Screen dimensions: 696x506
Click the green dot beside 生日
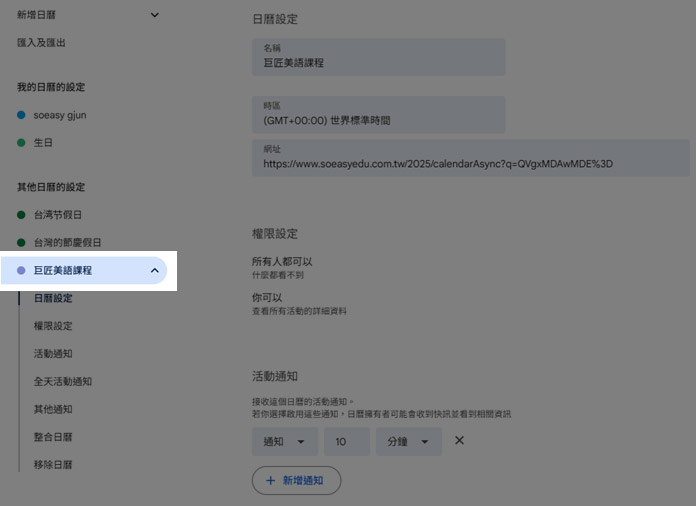(x=21, y=143)
